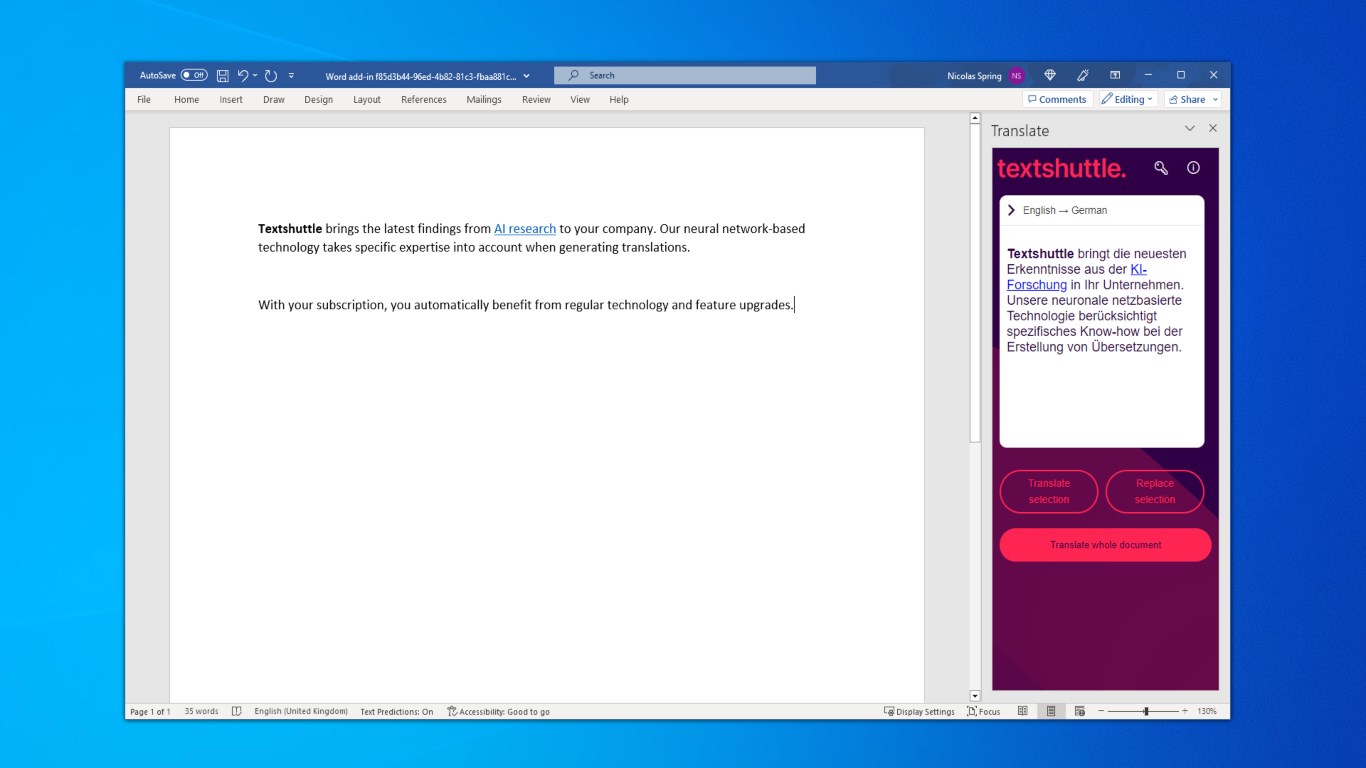Click the Undo arrow icon
This screenshot has height=768, width=1366.
click(x=242, y=75)
